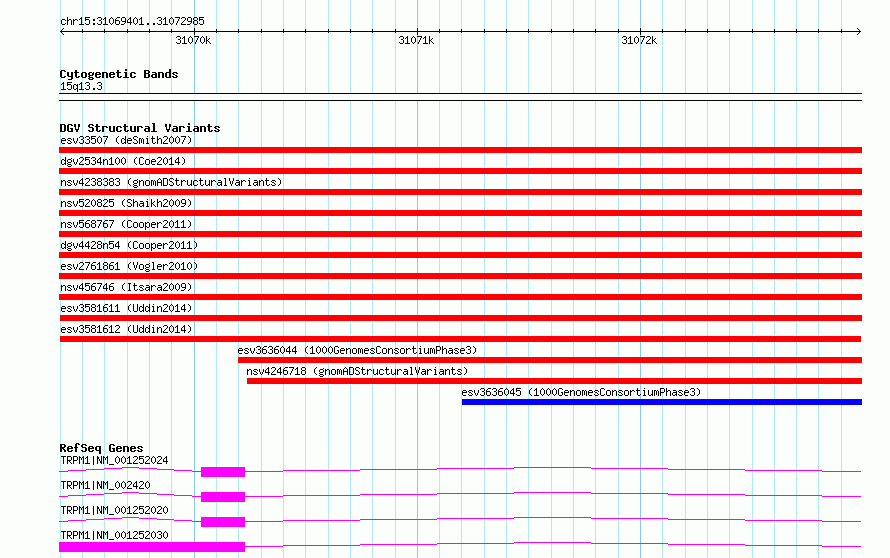Screen dimensions: 890x558
Task: Open TRPM1|NM_001252030 transcript
Action: click(x=114, y=535)
